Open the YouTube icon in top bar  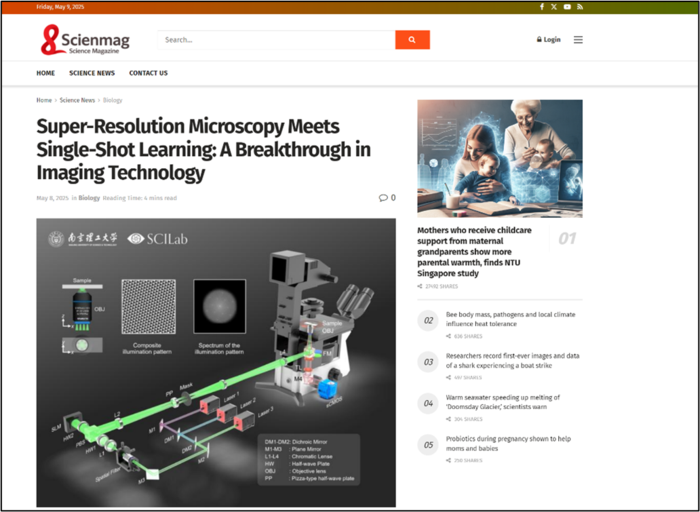567,7
